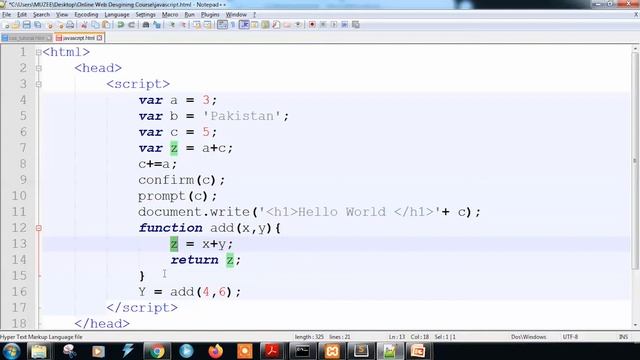Toggle the Indent Guide toolbar button

[x=244, y=25]
